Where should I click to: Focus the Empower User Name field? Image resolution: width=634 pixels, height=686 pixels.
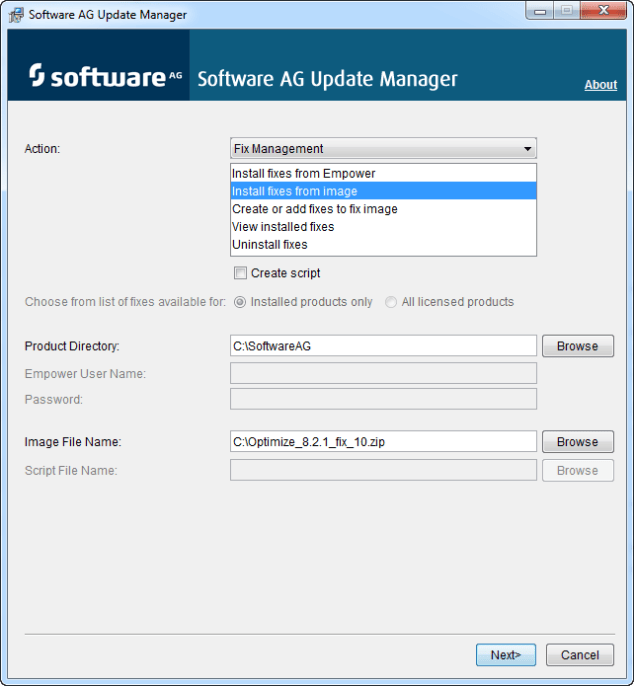(x=383, y=373)
